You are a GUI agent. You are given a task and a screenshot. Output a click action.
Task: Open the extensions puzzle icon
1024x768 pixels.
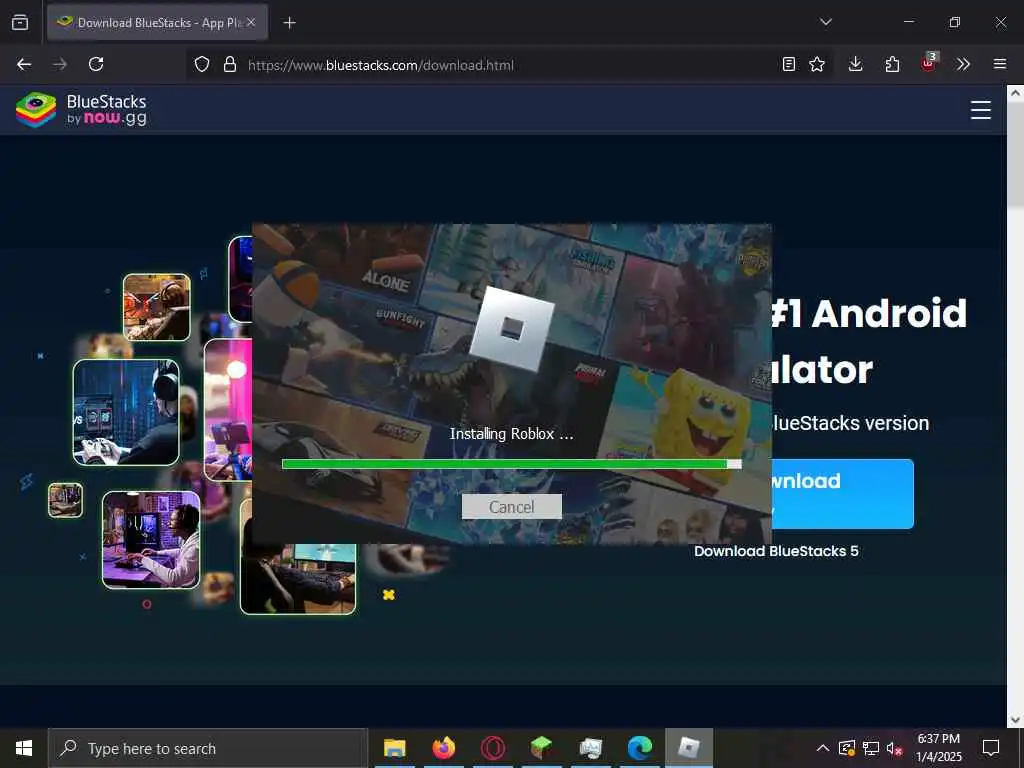[x=892, y=64]
